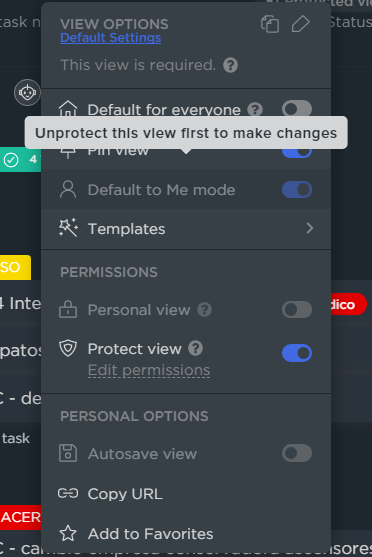Select Copy URL option
This screenshot has height=557, width=372.
pyautogui.click(x=186, y=494)
